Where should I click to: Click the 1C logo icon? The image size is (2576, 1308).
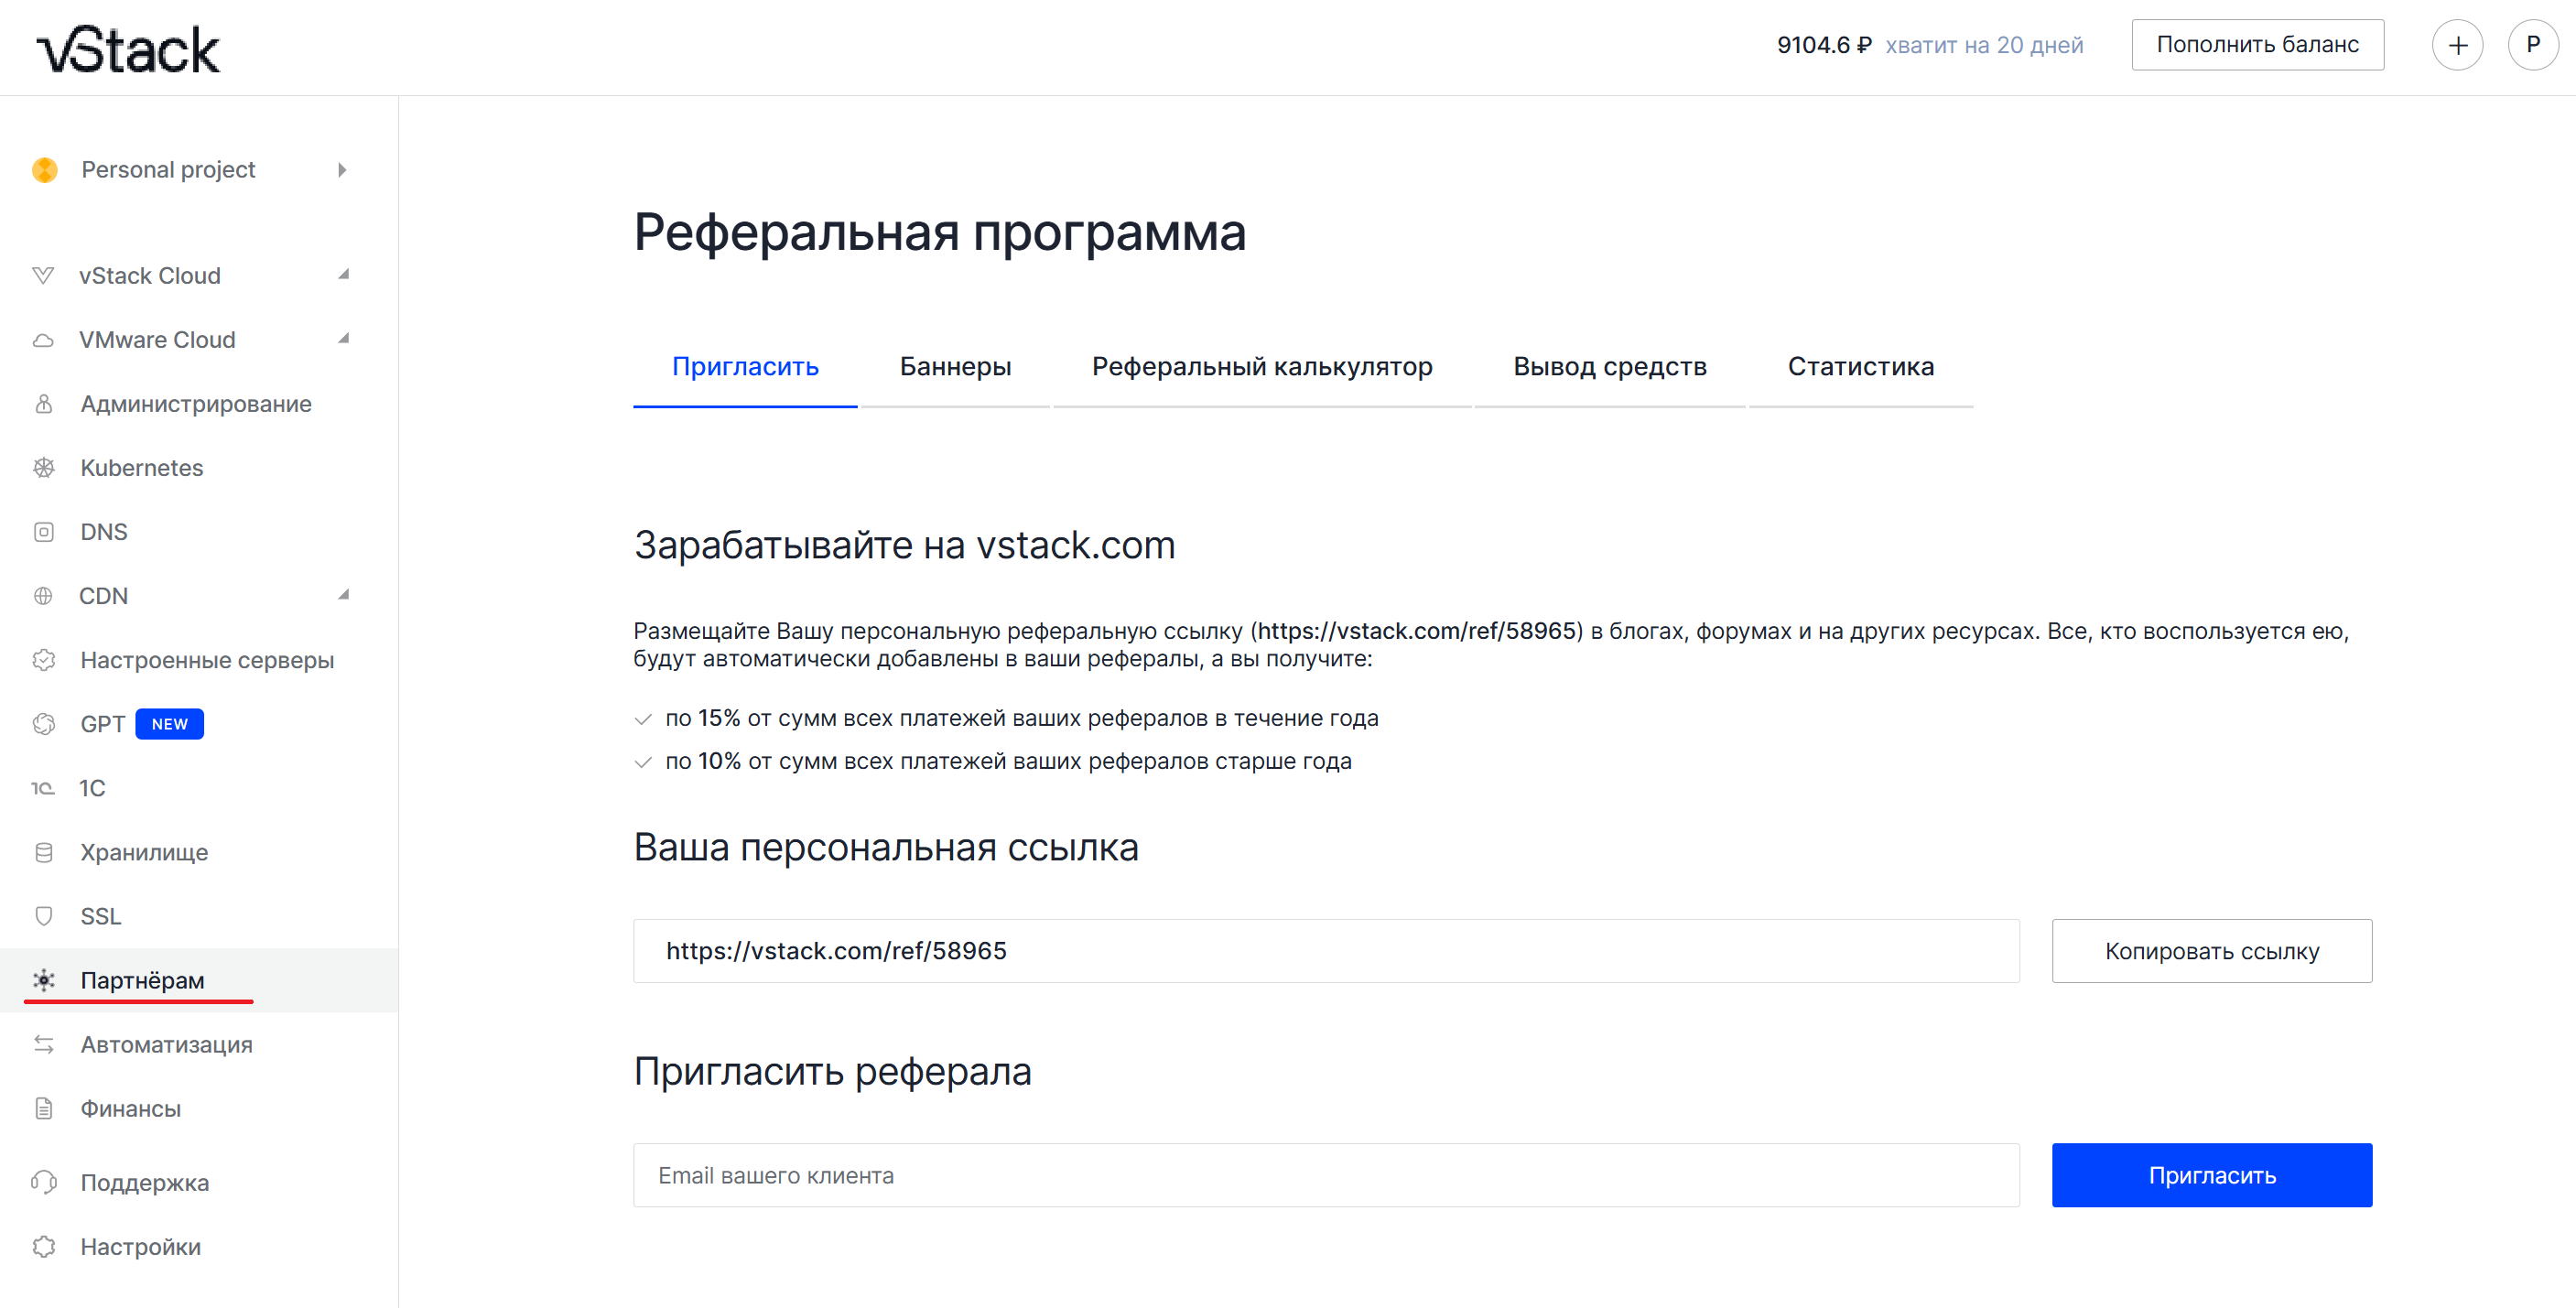[x=43, y=788]
